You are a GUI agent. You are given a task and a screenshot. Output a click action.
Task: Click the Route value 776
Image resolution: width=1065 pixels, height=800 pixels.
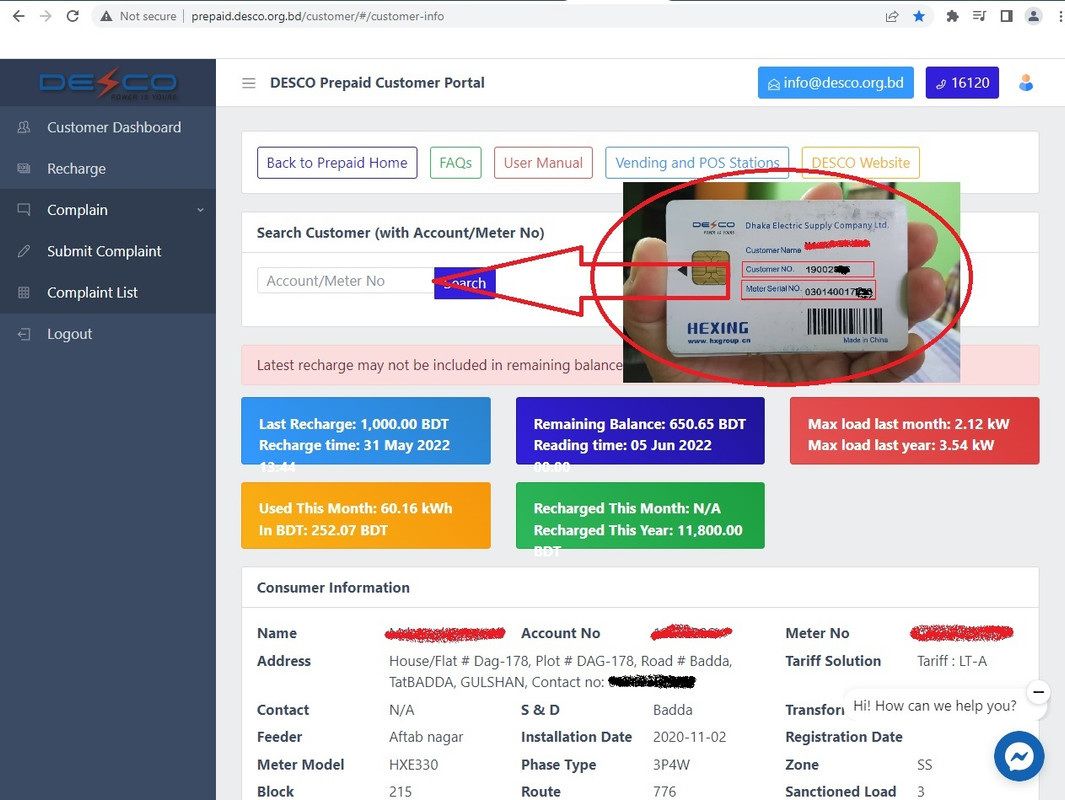coord(664,792)
